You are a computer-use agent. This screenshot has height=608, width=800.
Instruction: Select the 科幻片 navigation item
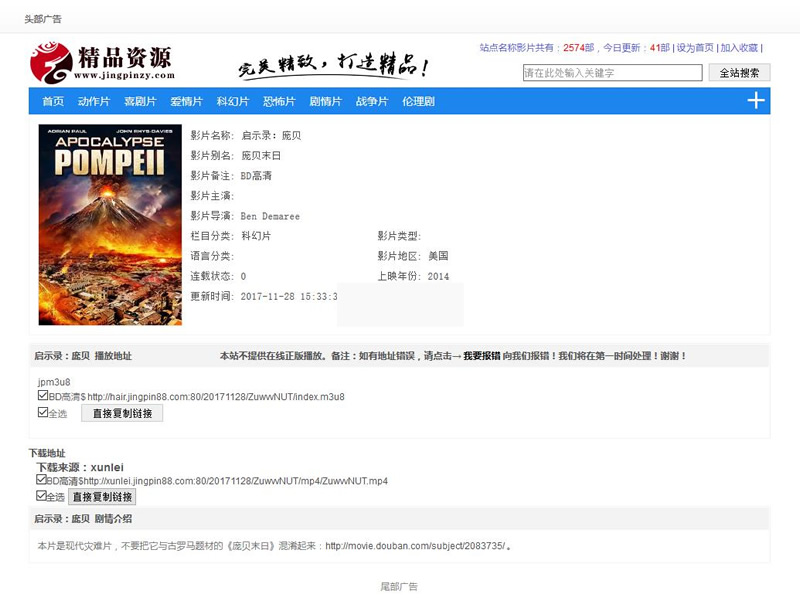[x=233, y=101]
